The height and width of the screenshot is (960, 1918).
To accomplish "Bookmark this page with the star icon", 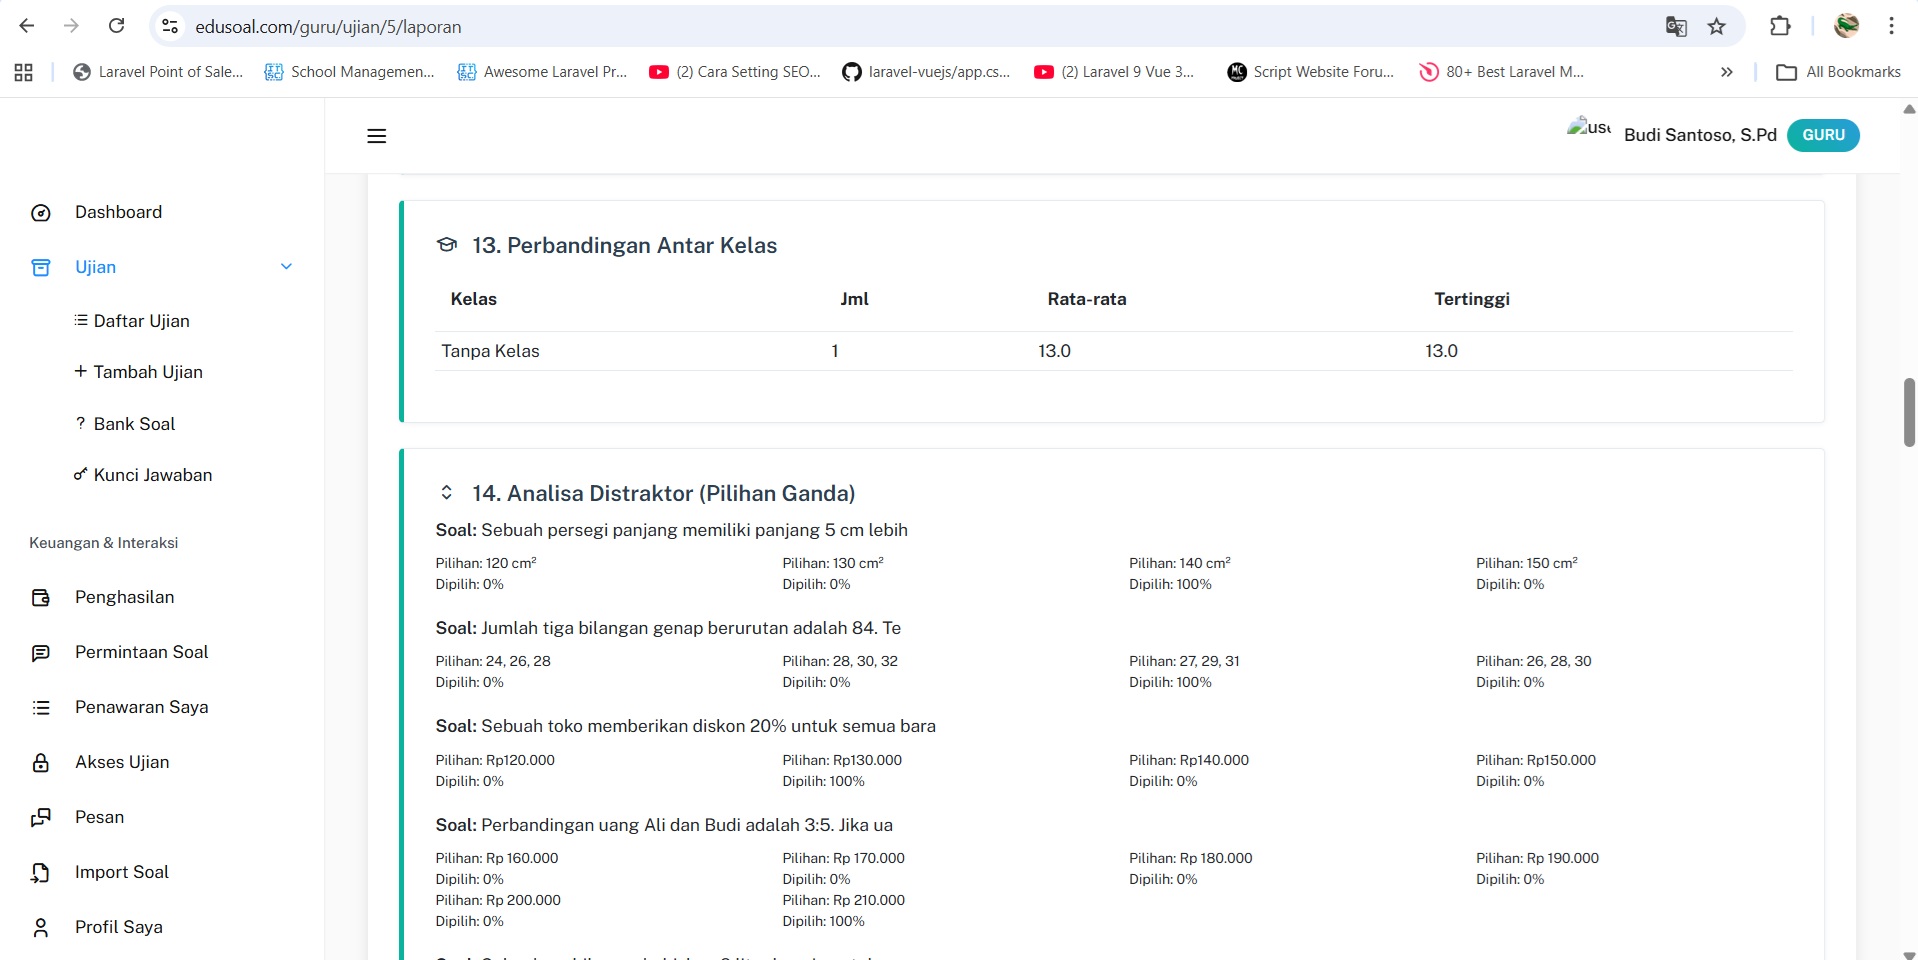I will (1716, 27).
